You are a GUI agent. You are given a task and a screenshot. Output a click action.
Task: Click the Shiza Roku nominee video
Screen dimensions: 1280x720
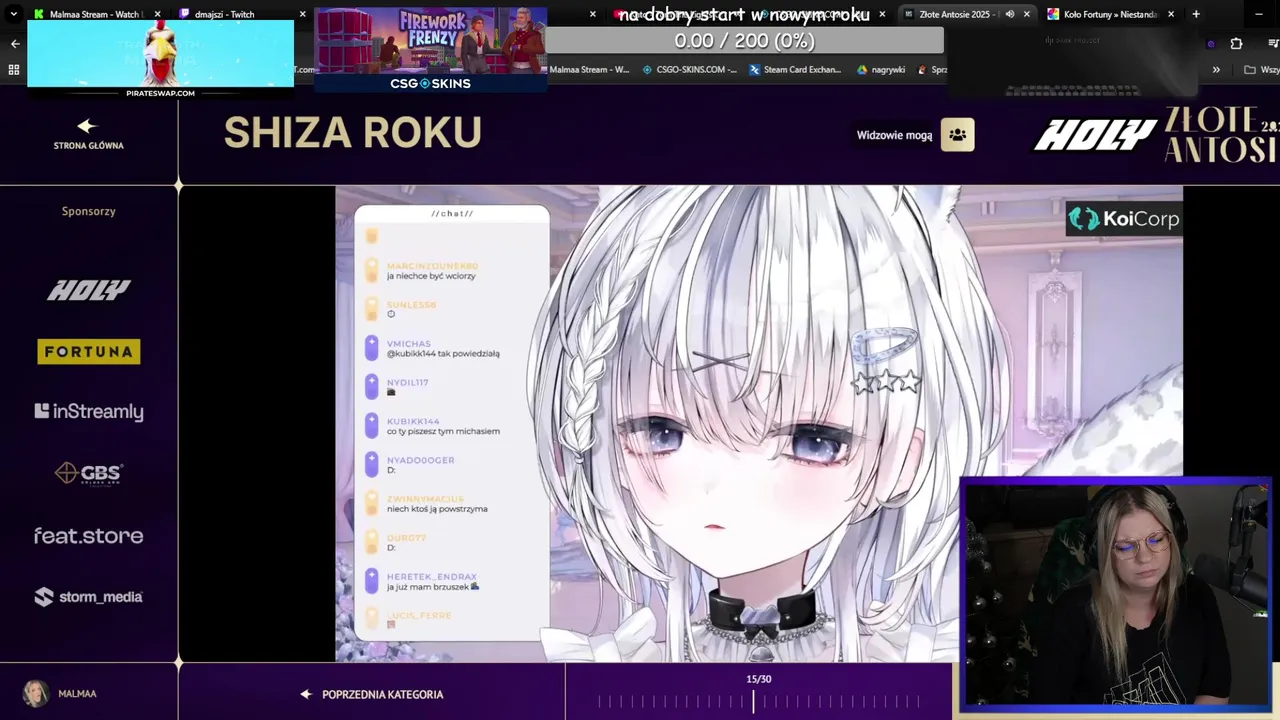click(x=759, y=423)
